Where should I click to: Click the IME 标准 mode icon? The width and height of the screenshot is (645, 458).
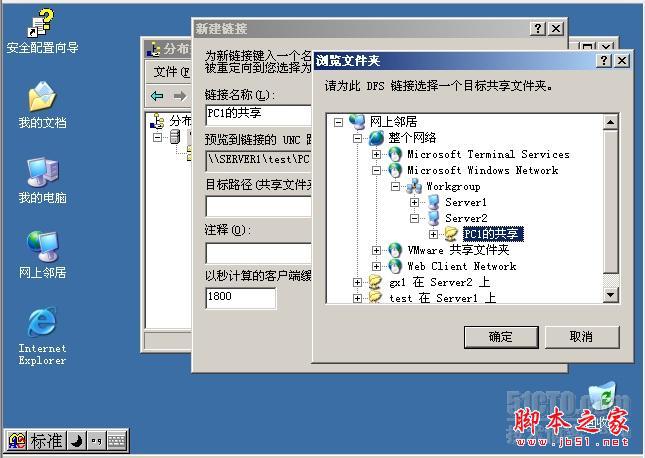46,441
